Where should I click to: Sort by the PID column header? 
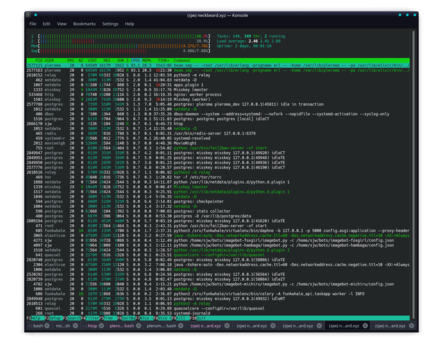(x=39, y=61)
